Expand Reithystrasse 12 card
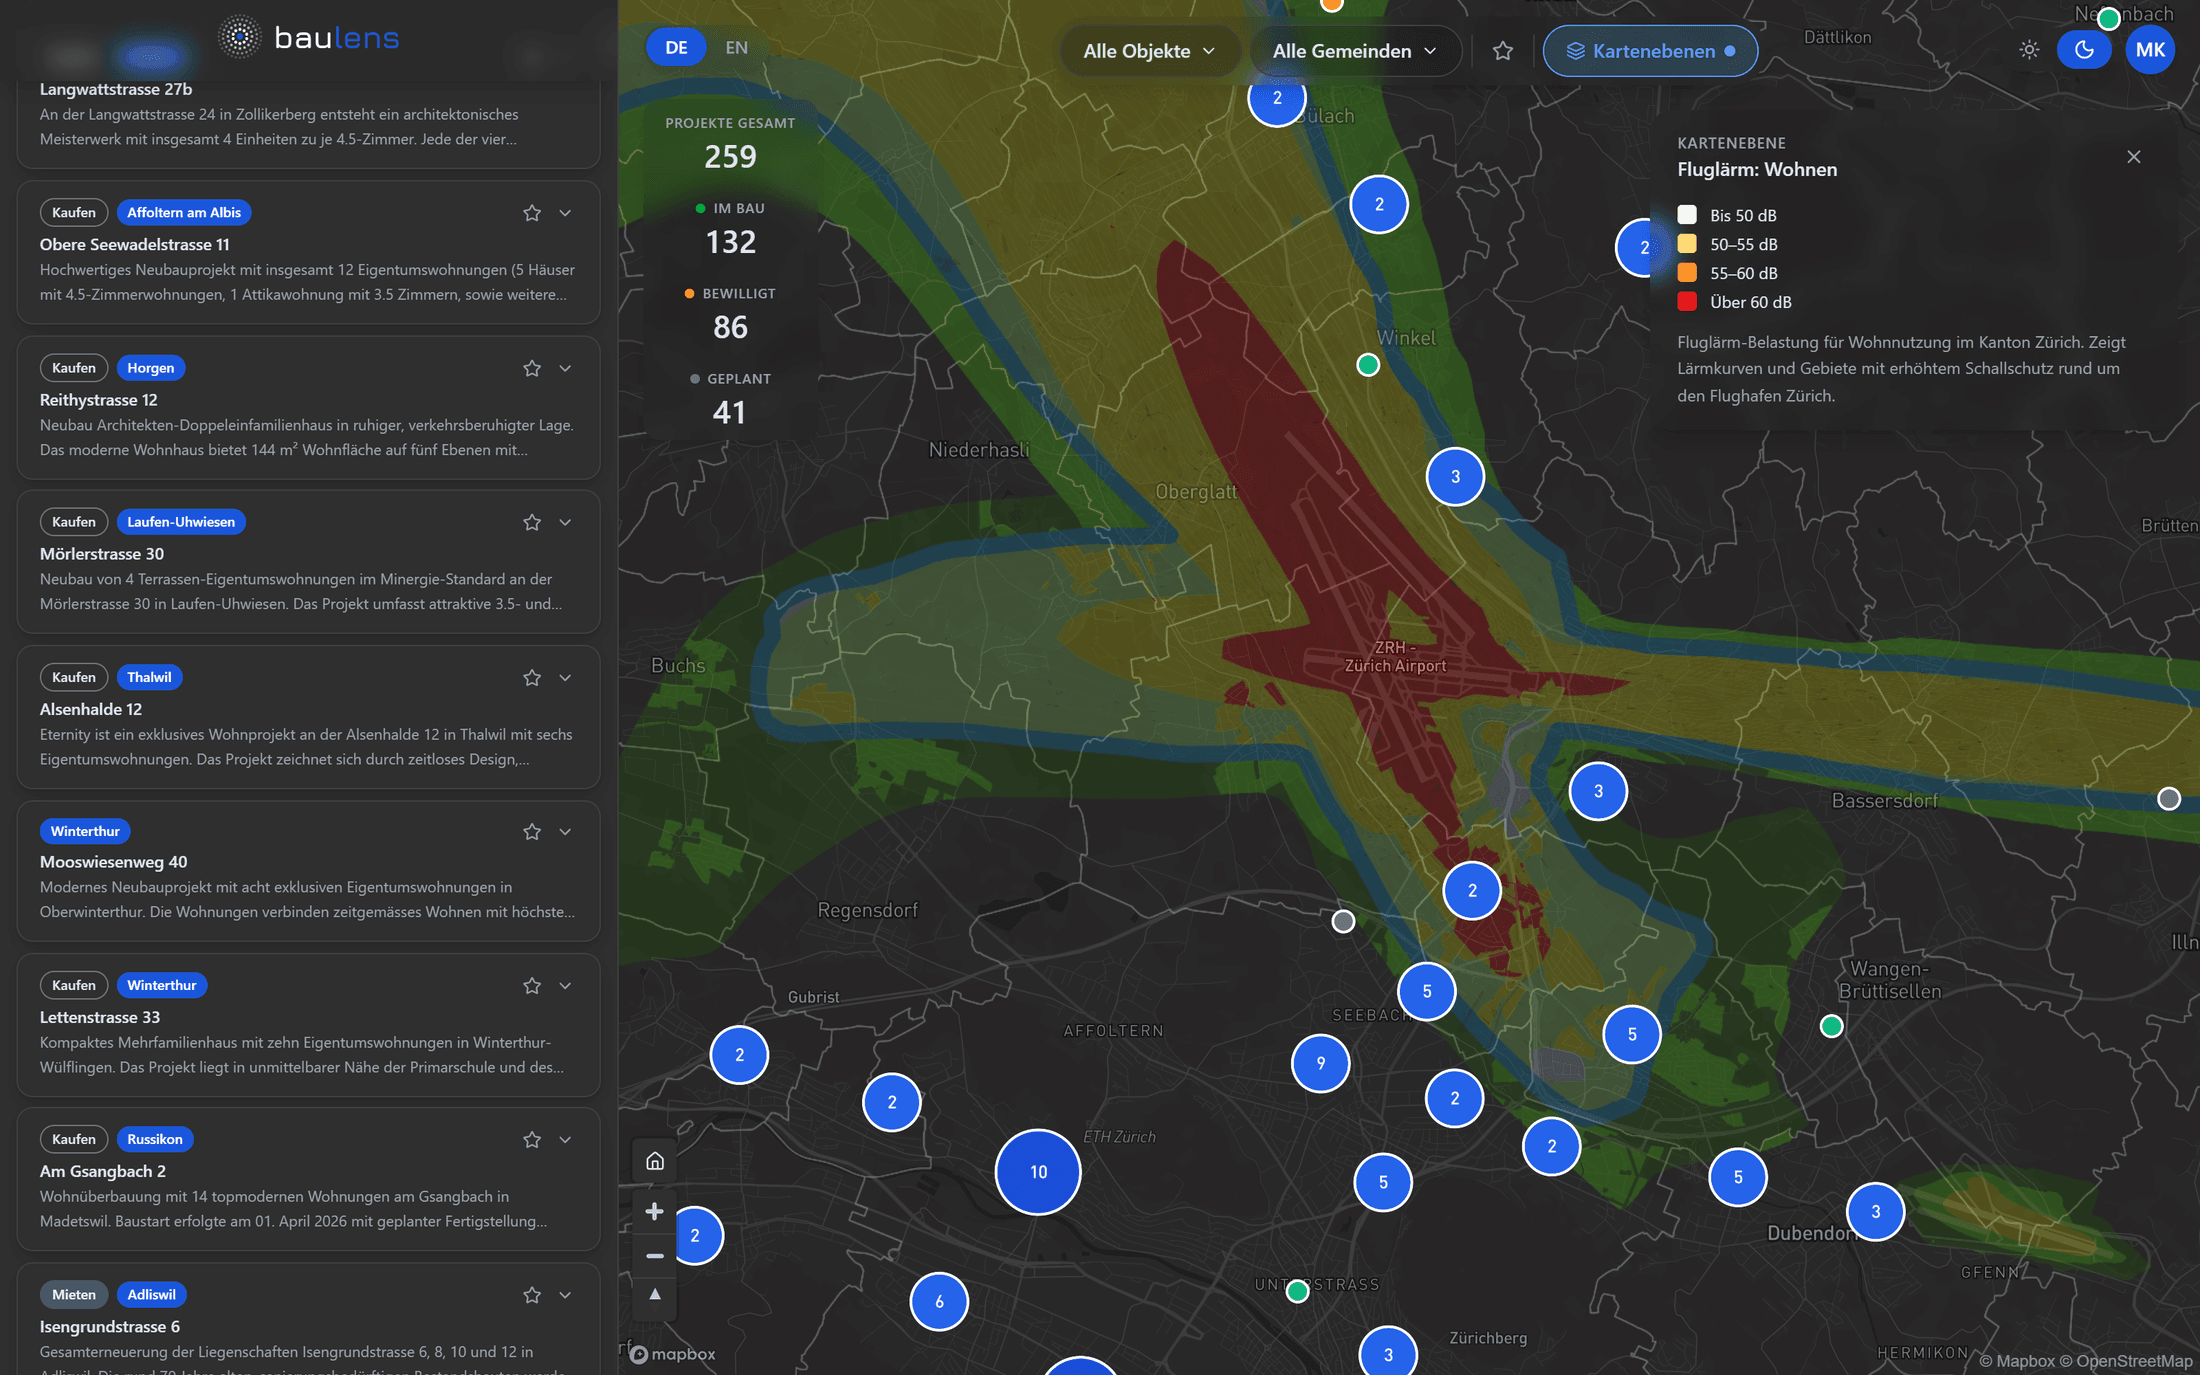 pyautogui.click(x=566, y=368)
